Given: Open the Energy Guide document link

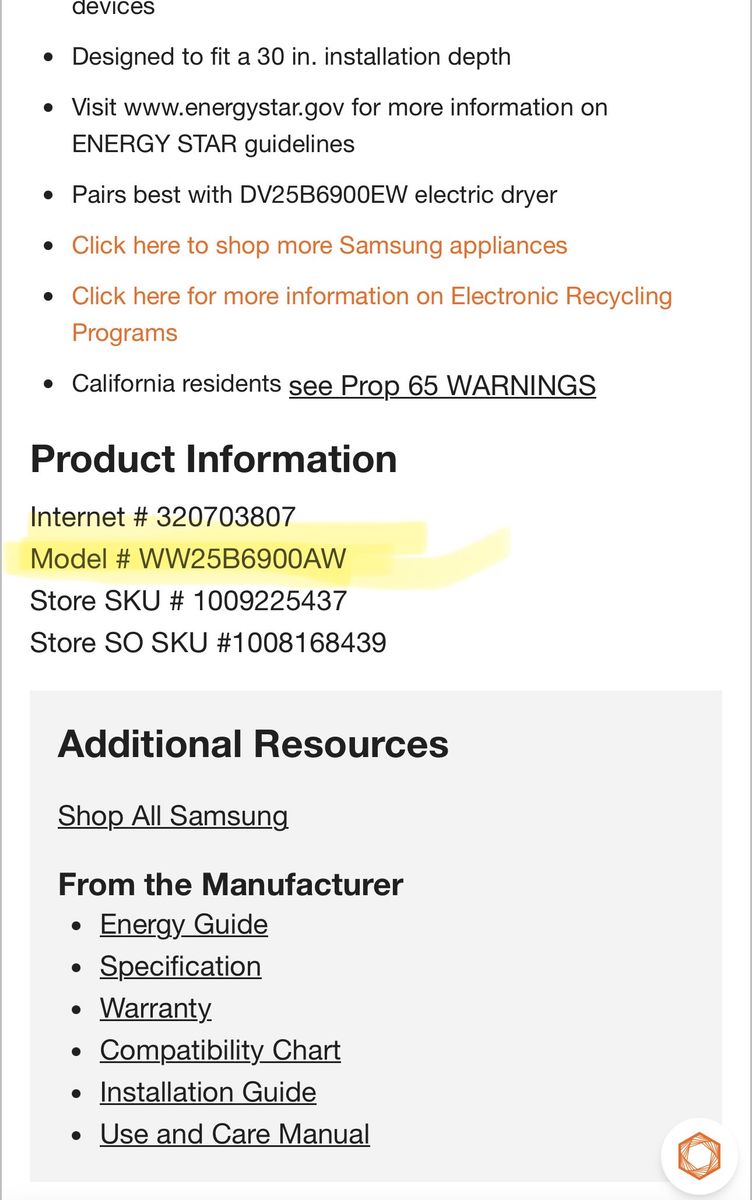Looking at the screenshot, I should (184, 924).
